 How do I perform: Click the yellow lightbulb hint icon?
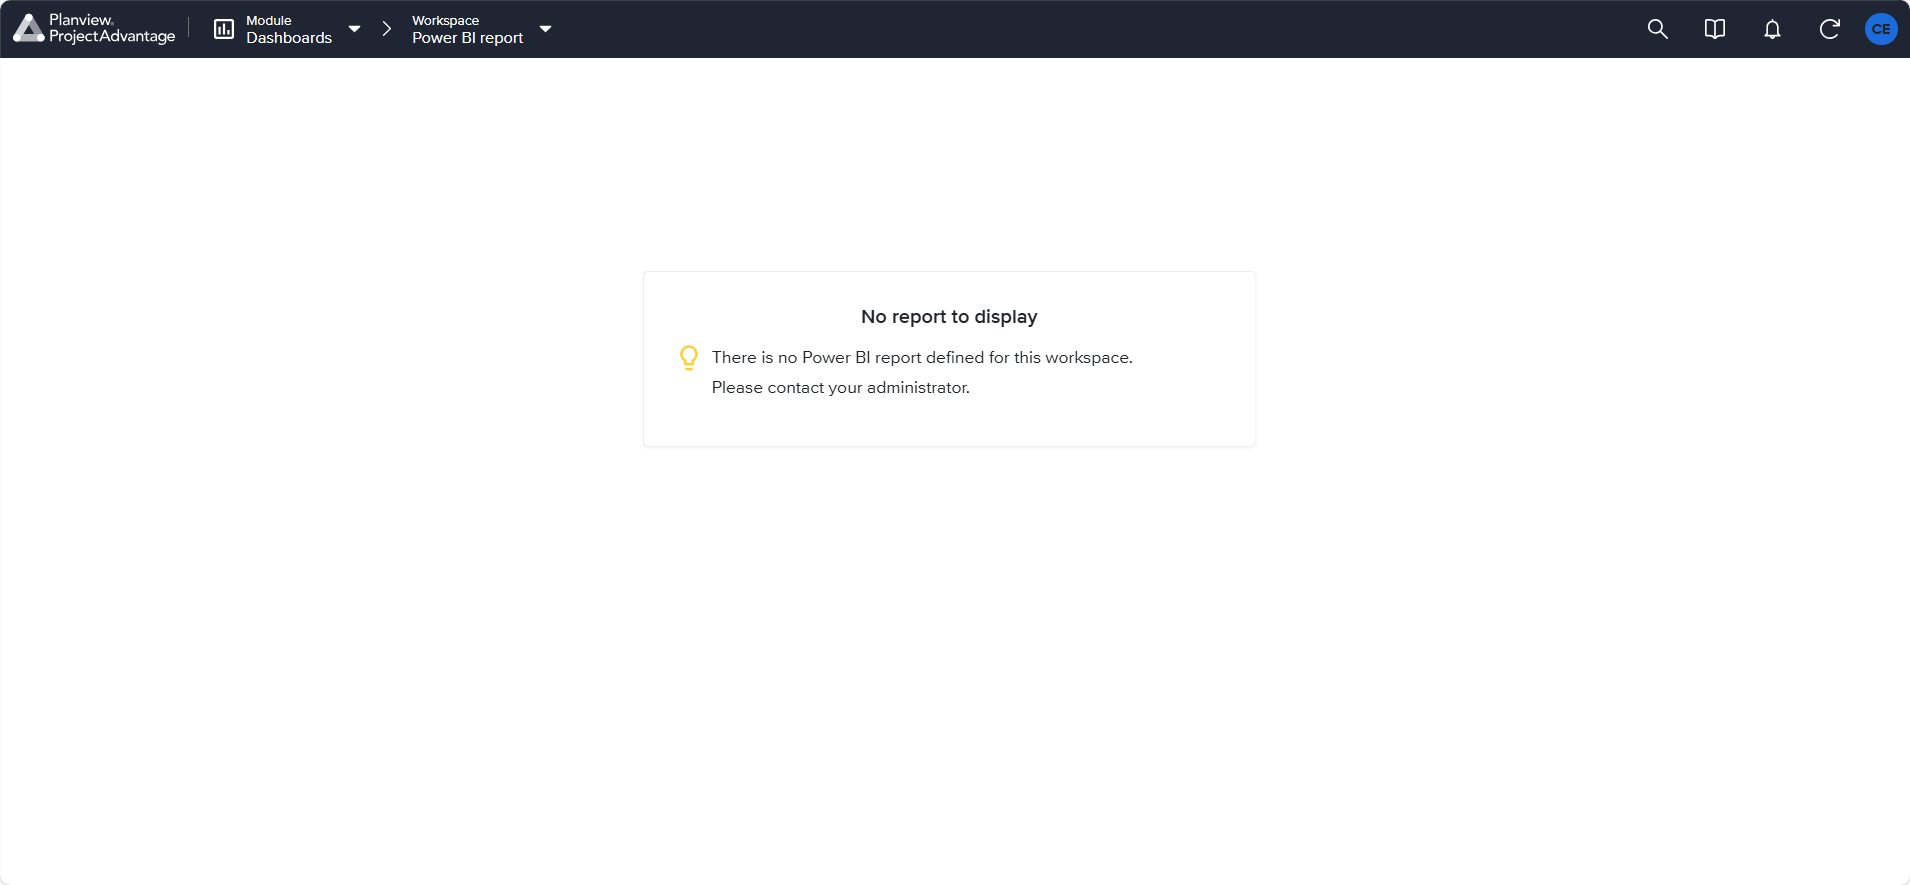(x=689, y=358)
